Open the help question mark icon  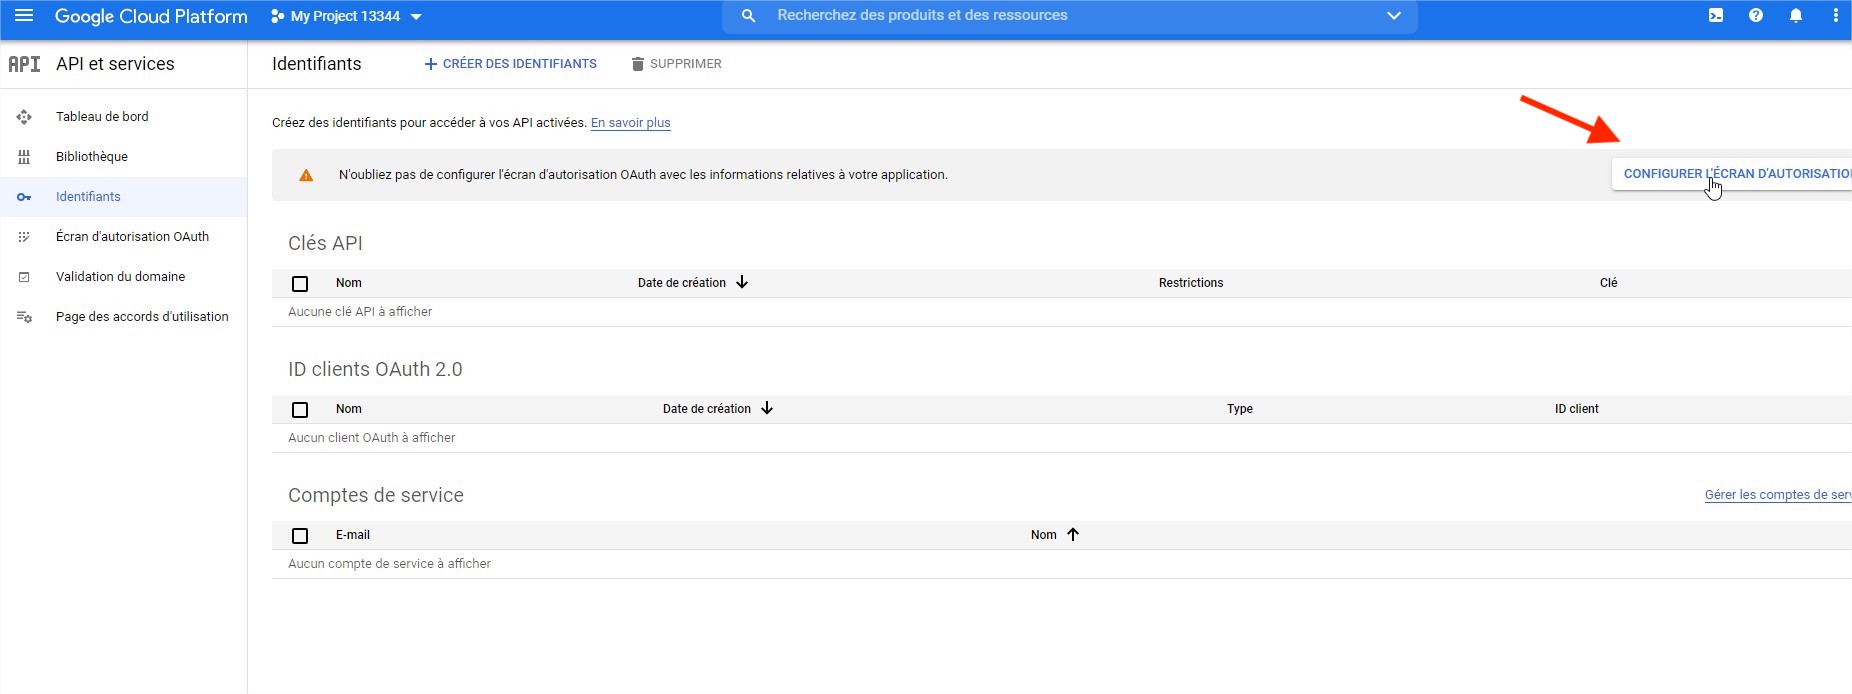1756,16
